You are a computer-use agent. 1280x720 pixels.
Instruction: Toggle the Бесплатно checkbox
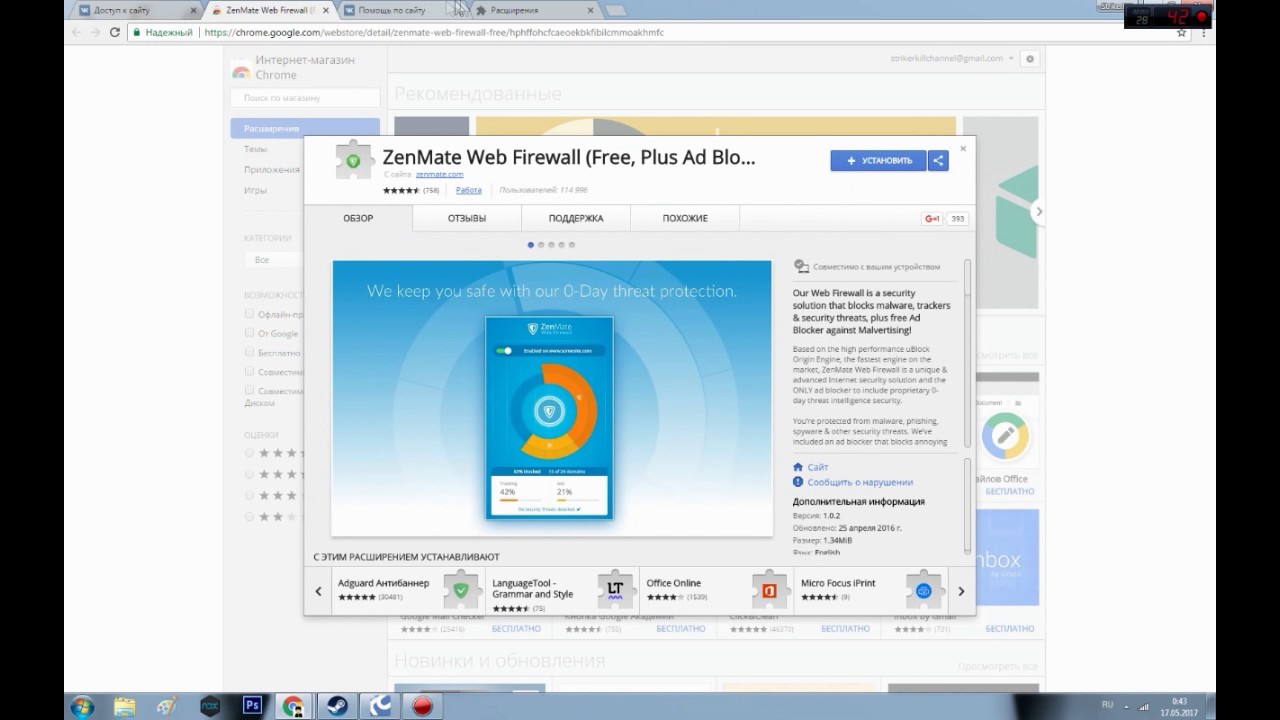pos(250,352)
